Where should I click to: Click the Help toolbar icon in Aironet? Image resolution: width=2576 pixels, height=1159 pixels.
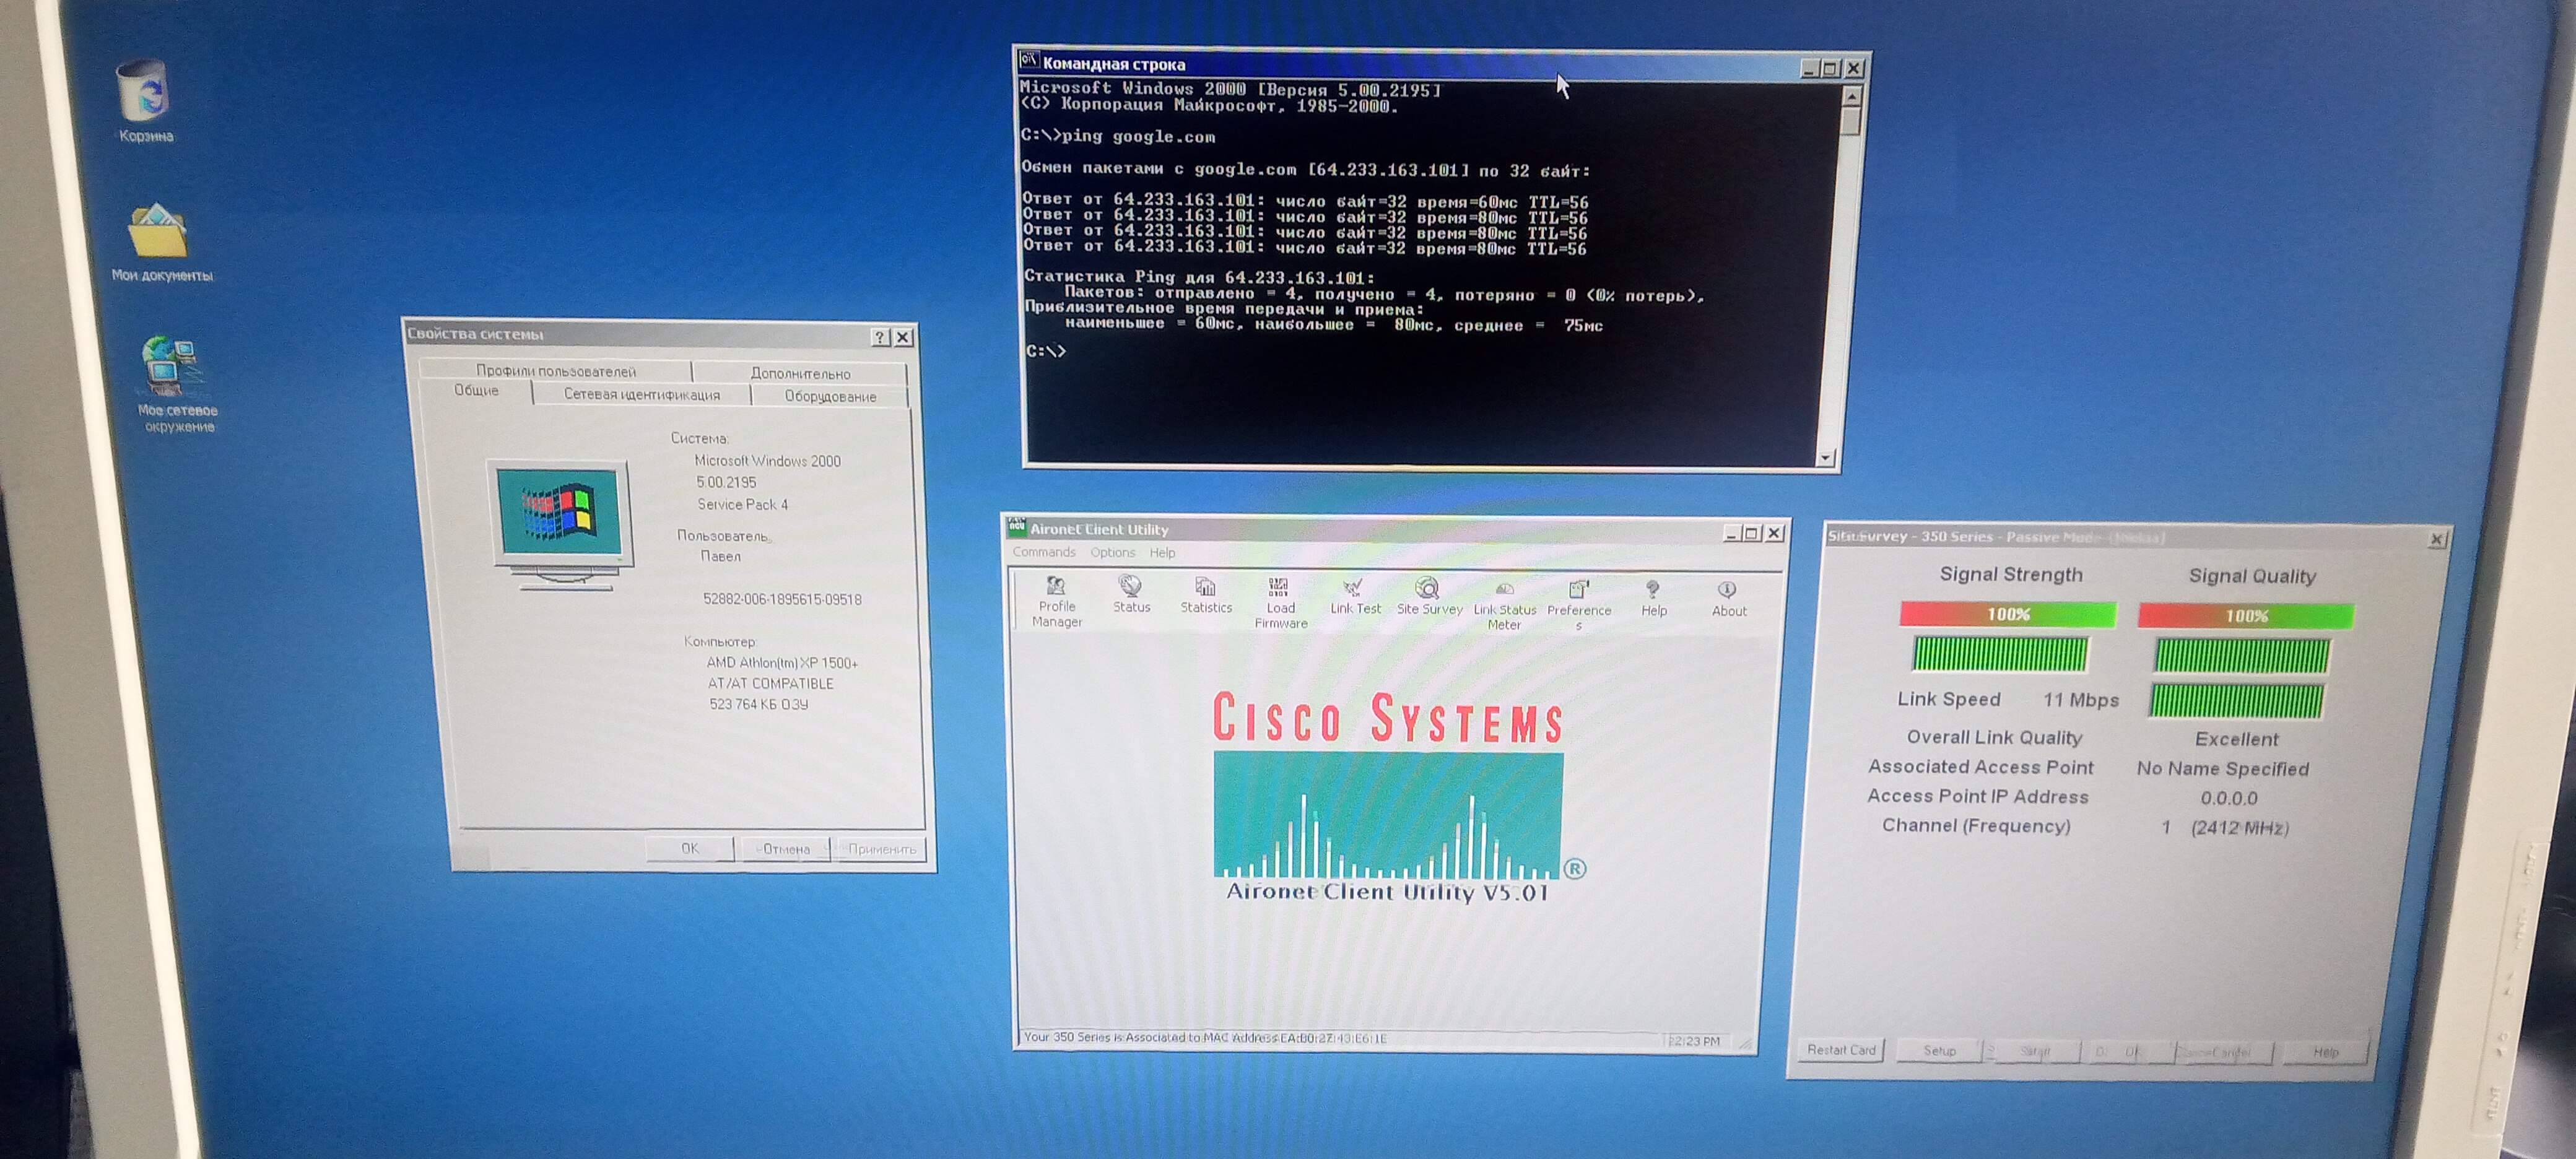pyautogui.click(x=1654, y=599)
